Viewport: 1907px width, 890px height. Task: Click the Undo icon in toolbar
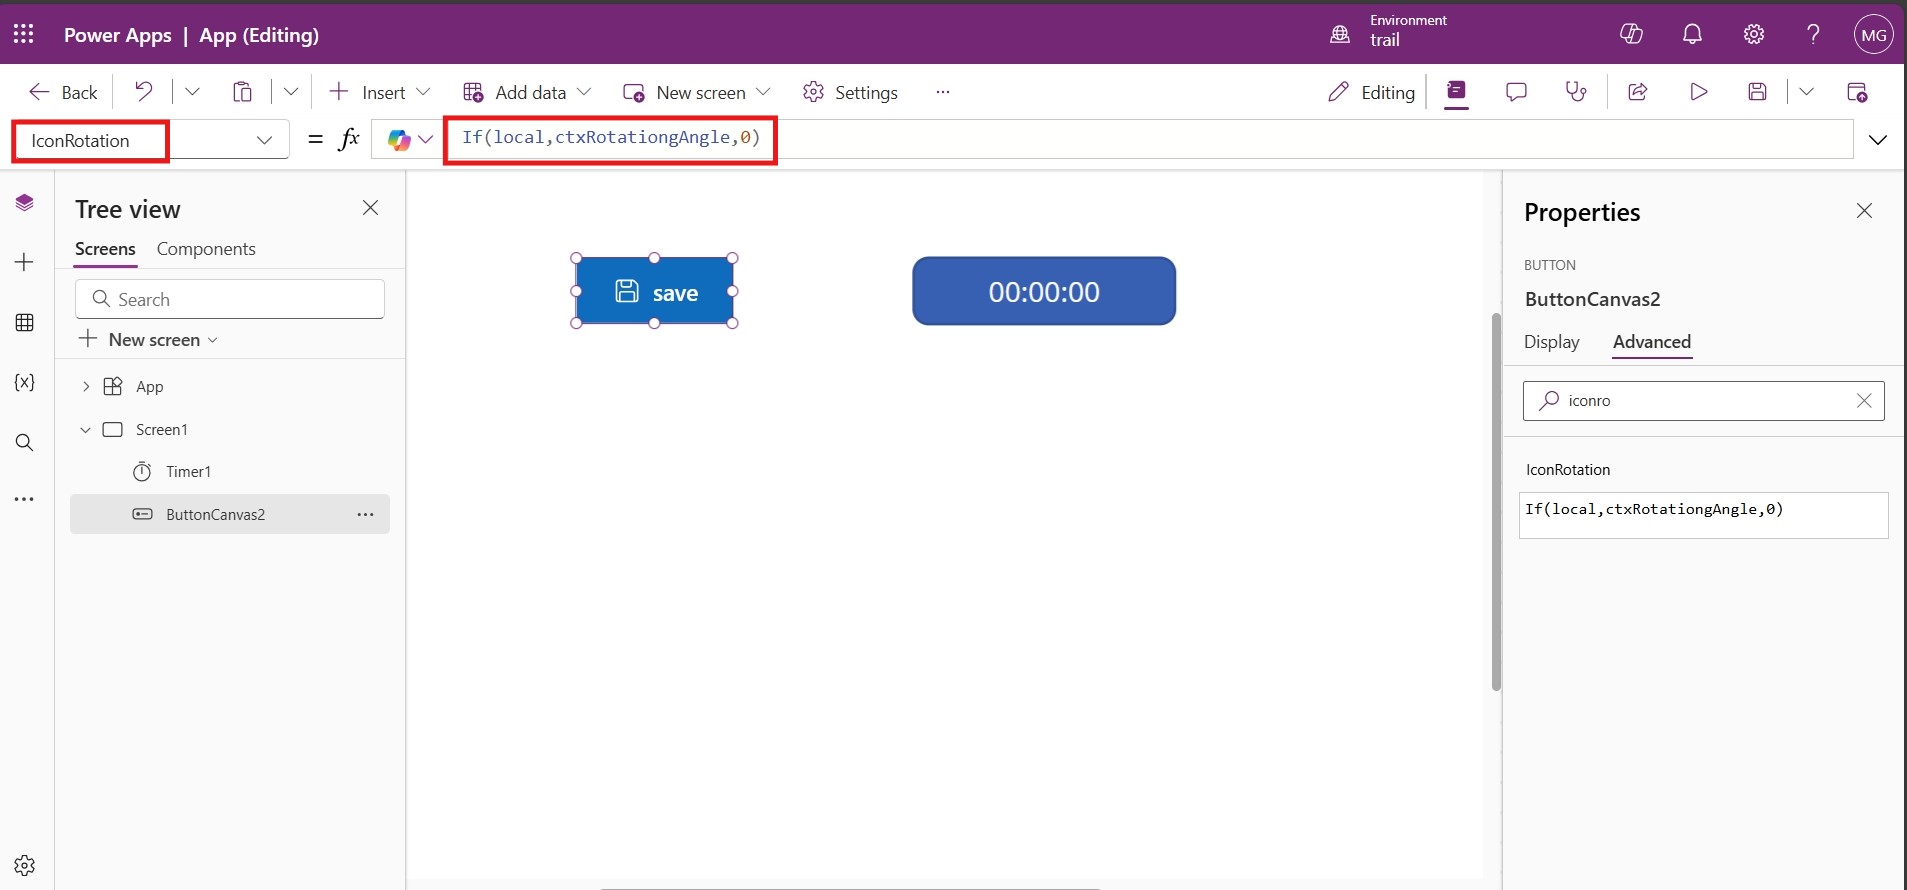(x=144, y=92)
